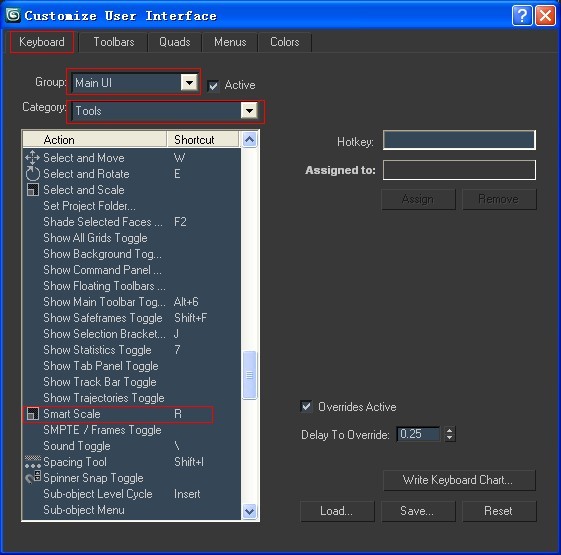The image size is (561, 555).
Task: Click the Reset button
Action: (x=499, y=511)
